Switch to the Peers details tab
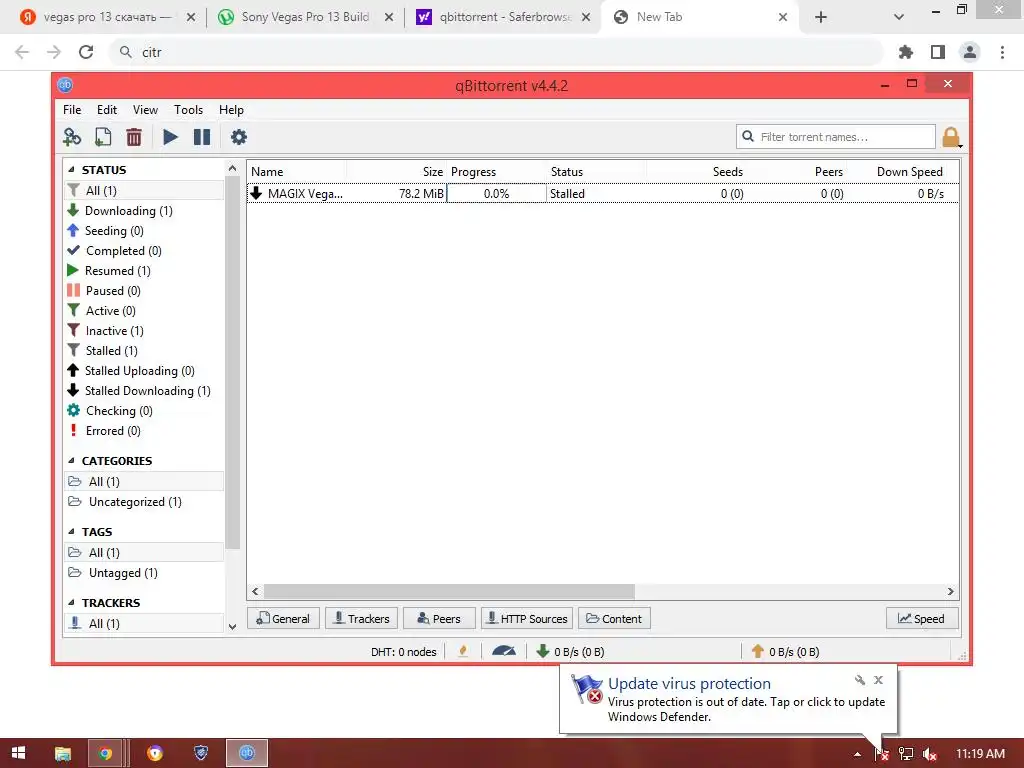The width and height of the screenshot is (1024, 768). click(439, 618)
